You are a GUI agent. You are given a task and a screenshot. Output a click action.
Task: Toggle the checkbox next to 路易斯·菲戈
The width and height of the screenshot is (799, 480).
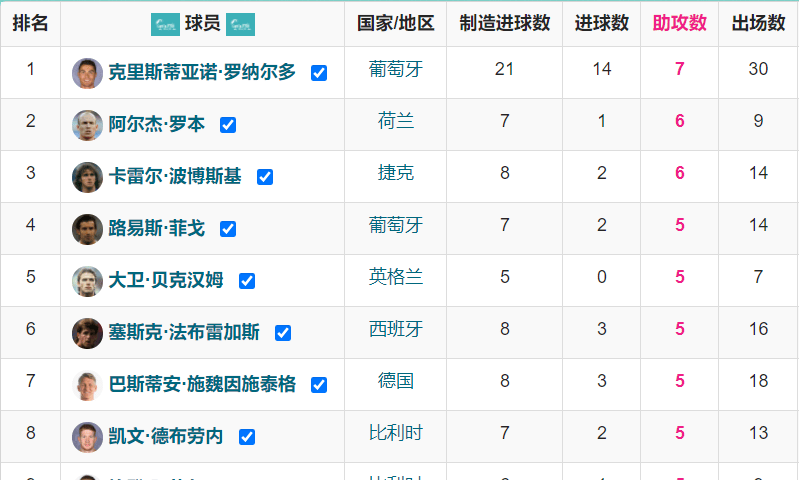coord(228,229)
